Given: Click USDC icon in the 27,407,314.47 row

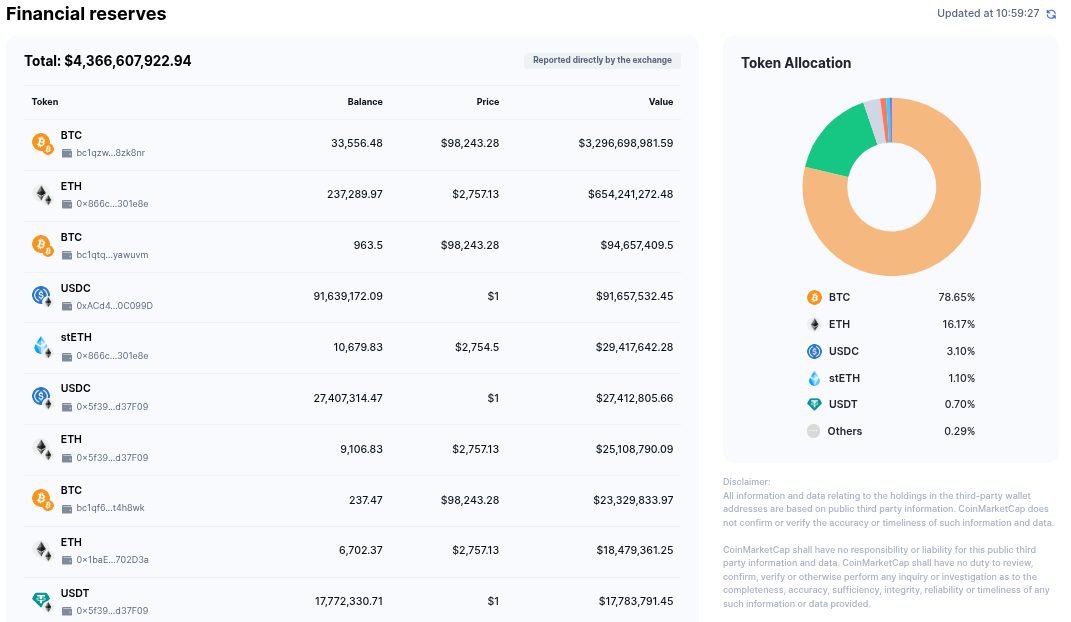Looking at the screenshot, I should click(x=42, y=398).
